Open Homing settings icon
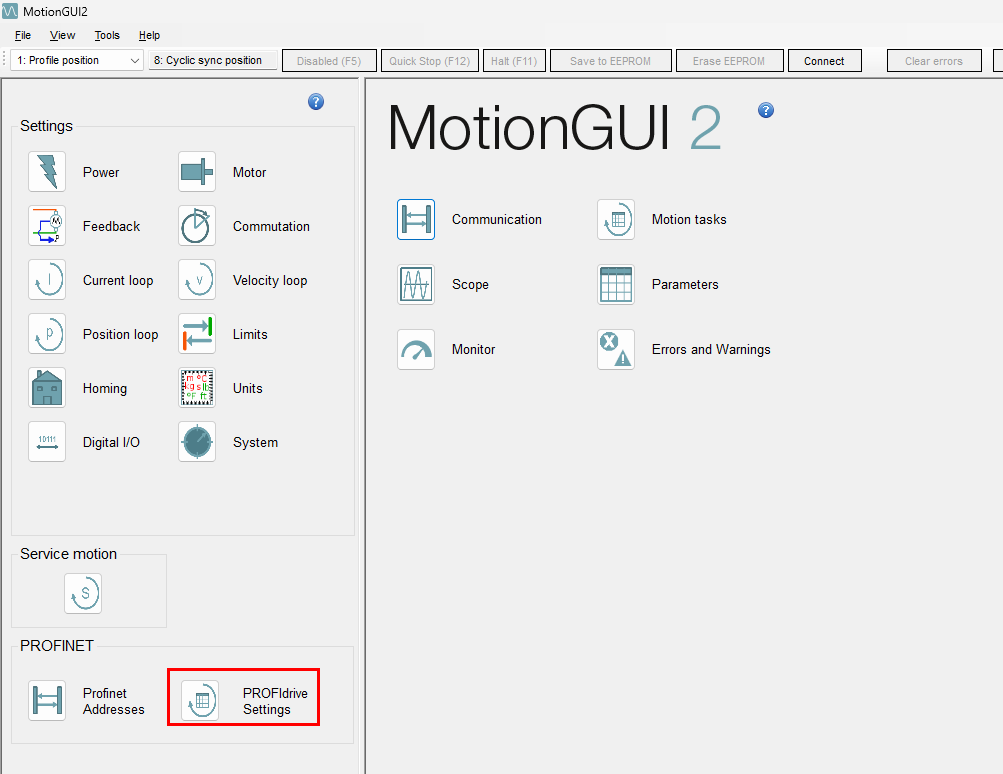1003x774 pixels. pos(47,388)
